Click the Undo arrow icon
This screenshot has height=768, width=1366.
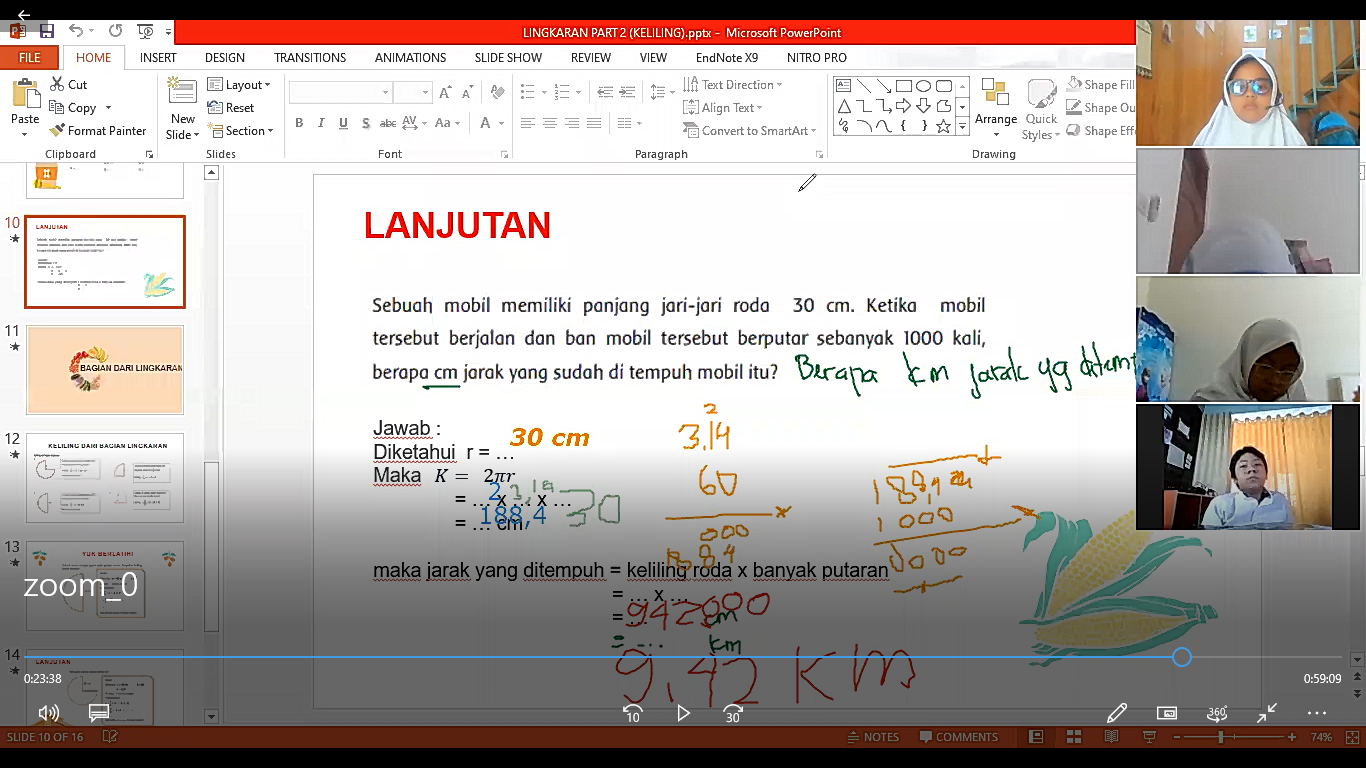77,31
